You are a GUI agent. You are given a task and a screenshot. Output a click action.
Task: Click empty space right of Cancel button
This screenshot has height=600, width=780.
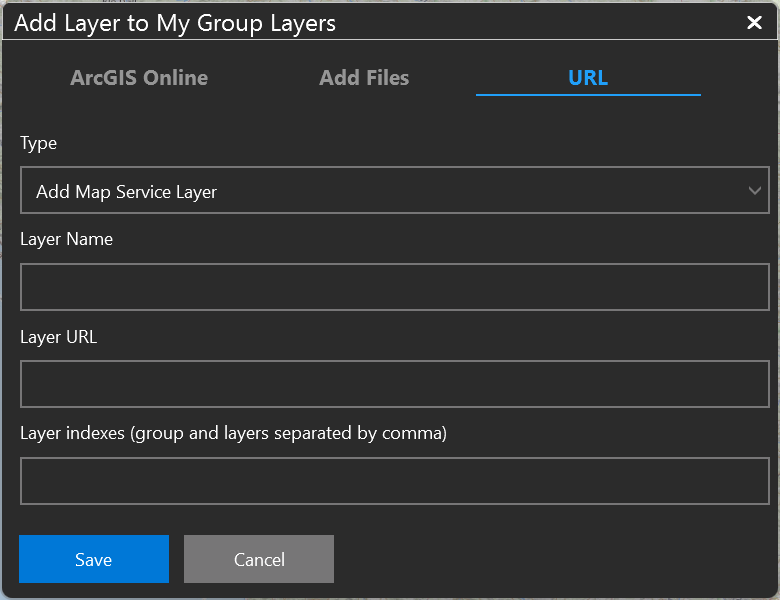(550, 559)
